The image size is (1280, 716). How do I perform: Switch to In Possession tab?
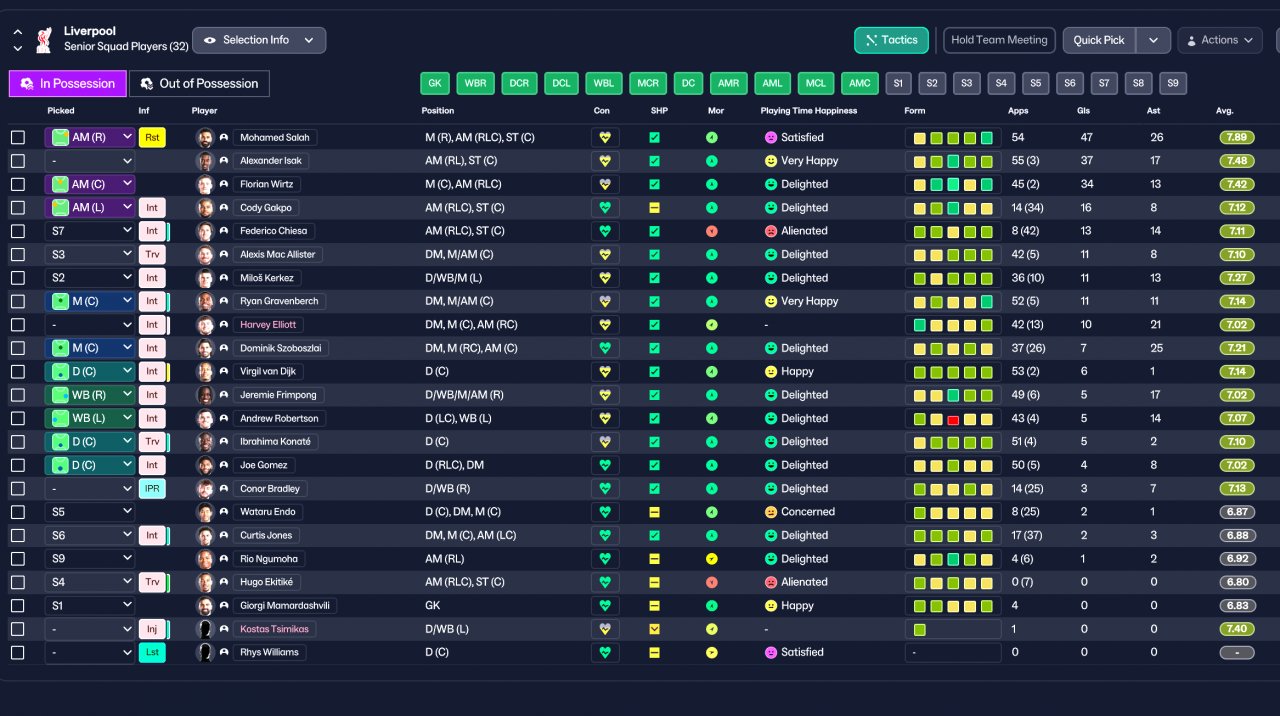68,84
